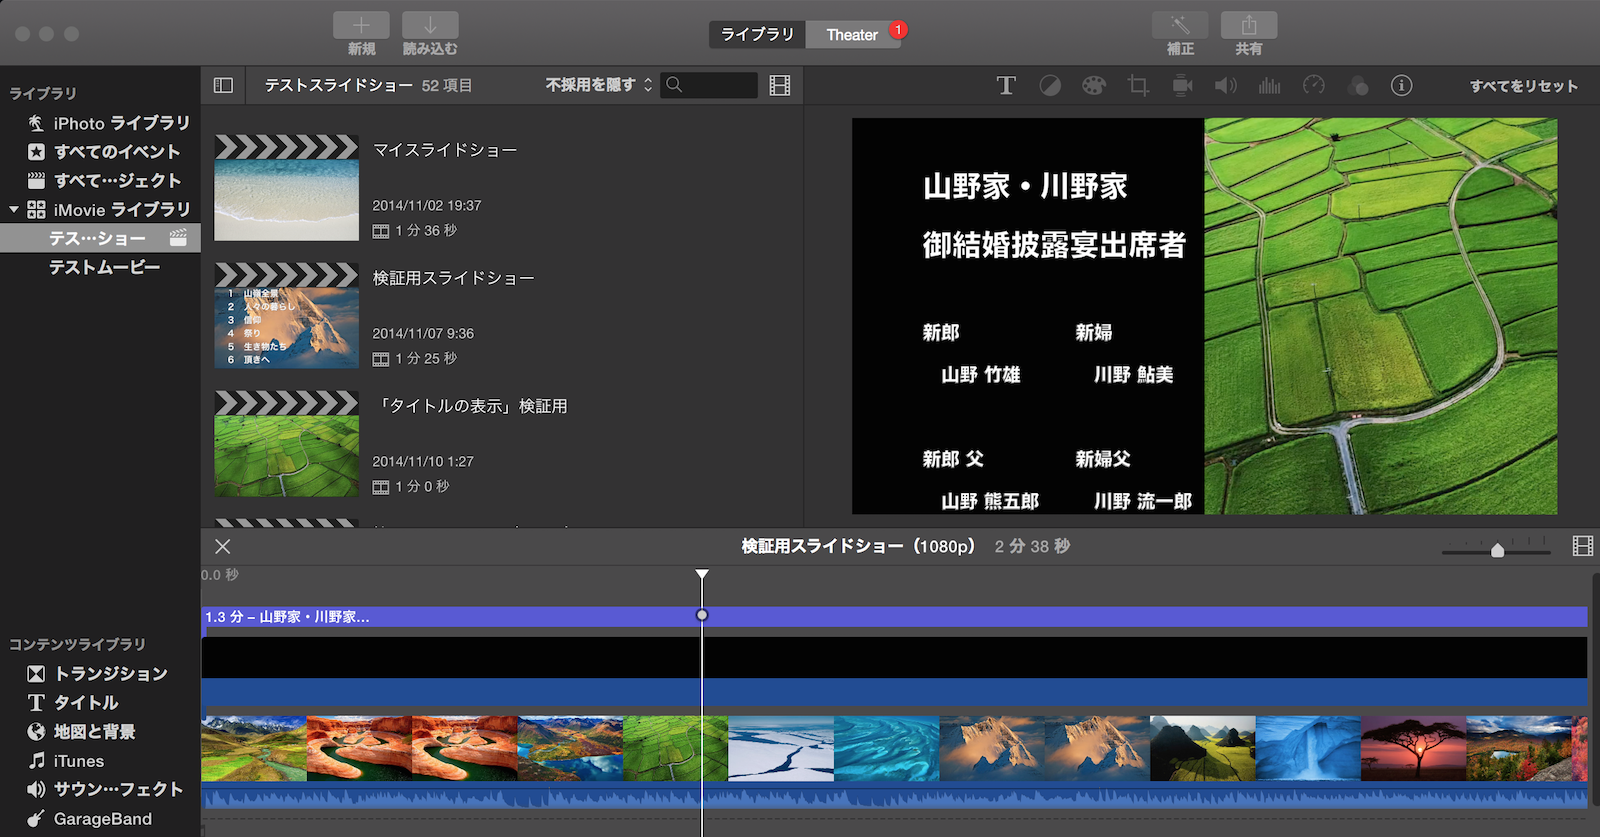Collapse the iMovie ライブラリ tree
Viewport: 1600px width, 837px height.
pos(14,210)
